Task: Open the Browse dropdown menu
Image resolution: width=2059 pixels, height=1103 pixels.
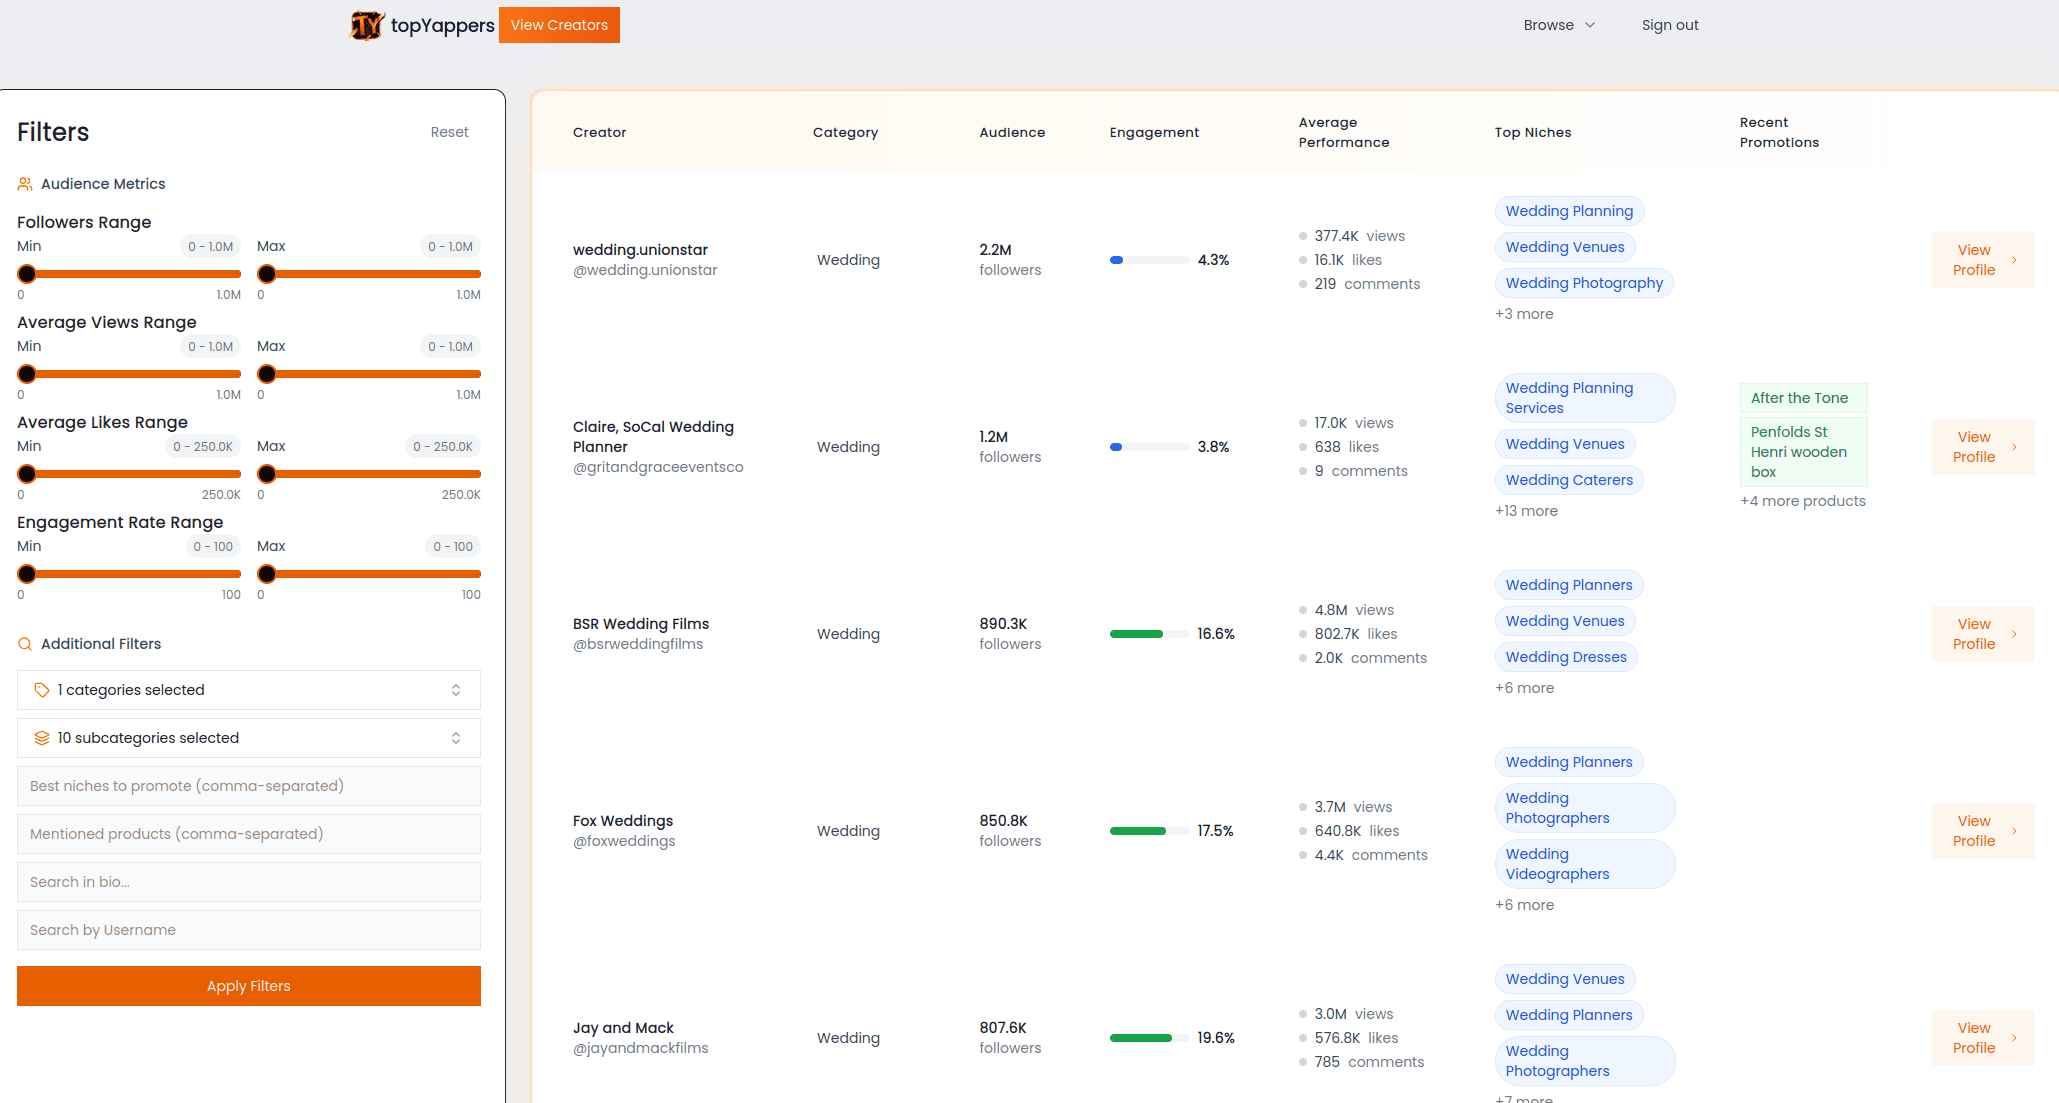Action: pos(1559,25)
